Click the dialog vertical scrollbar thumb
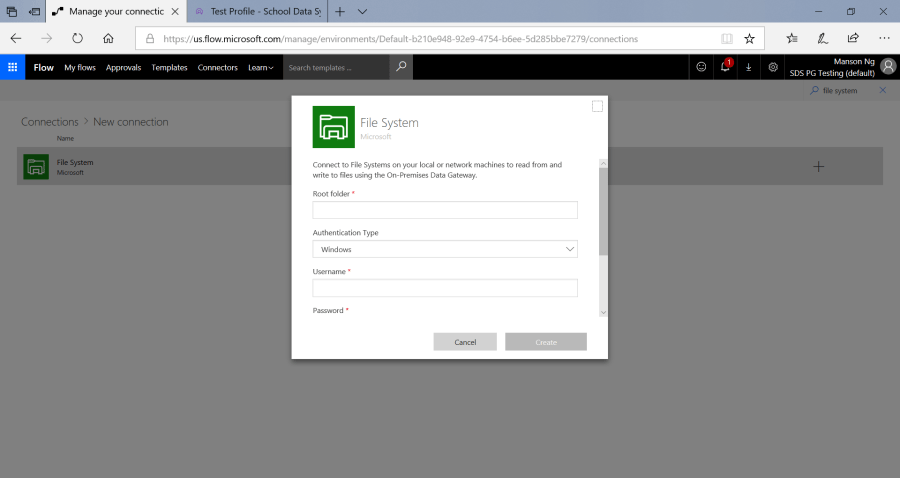900x478 pixels. tap(603, 211)
